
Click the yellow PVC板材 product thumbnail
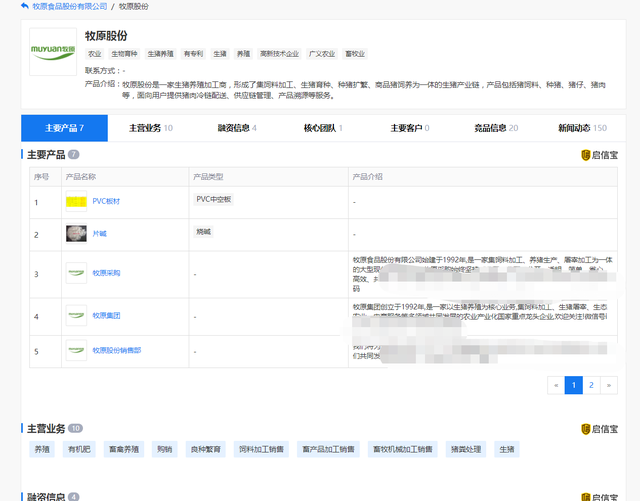(x=76, y=201)
